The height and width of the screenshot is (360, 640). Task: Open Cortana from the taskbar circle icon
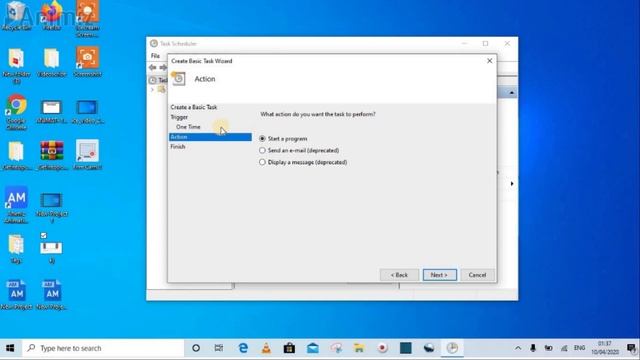196,348
